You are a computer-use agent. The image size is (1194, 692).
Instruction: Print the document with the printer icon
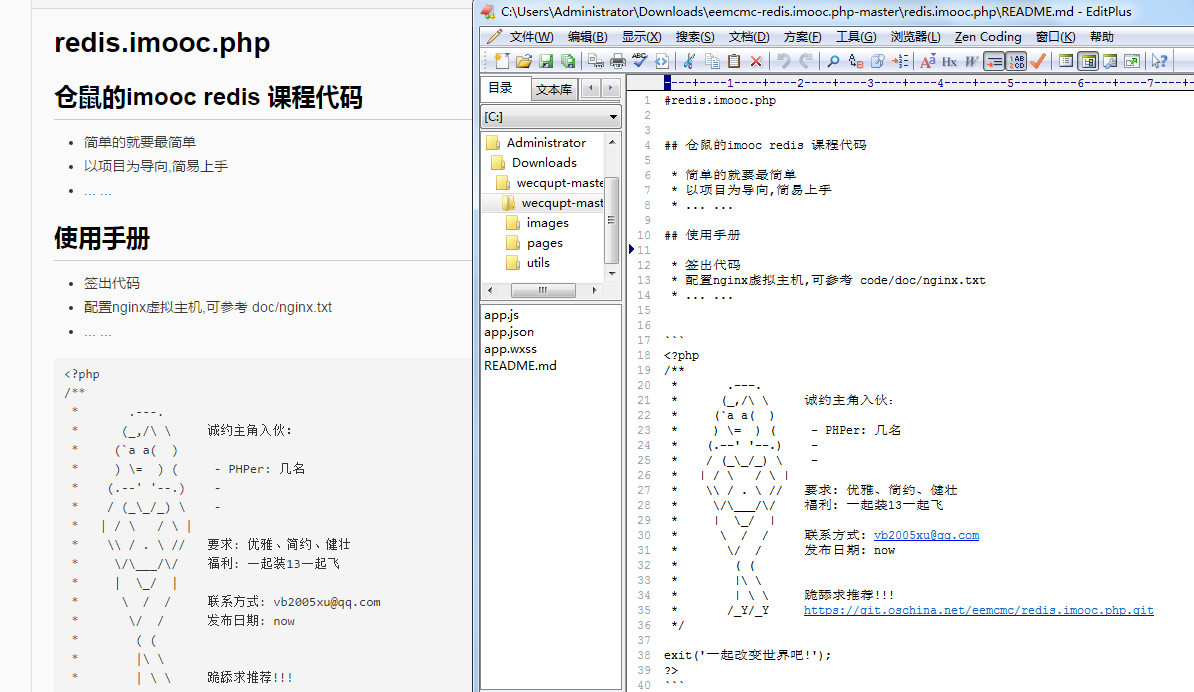click(x=618, y=61)
